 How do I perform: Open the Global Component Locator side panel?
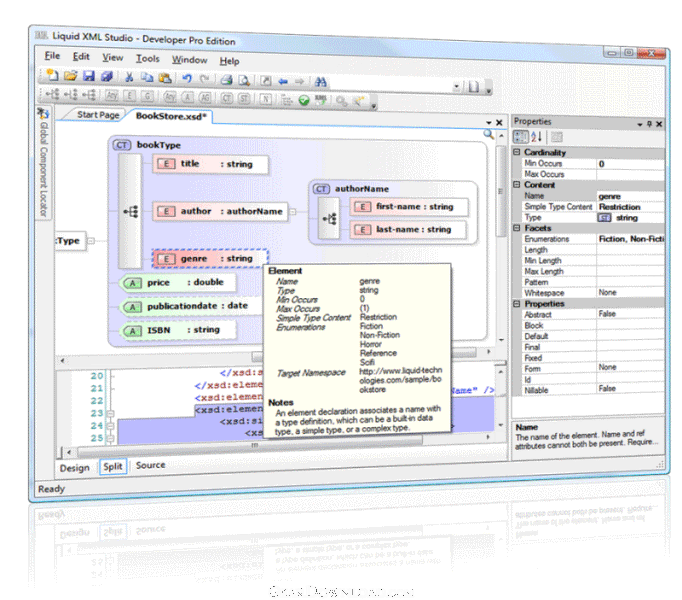coord(43,163)
